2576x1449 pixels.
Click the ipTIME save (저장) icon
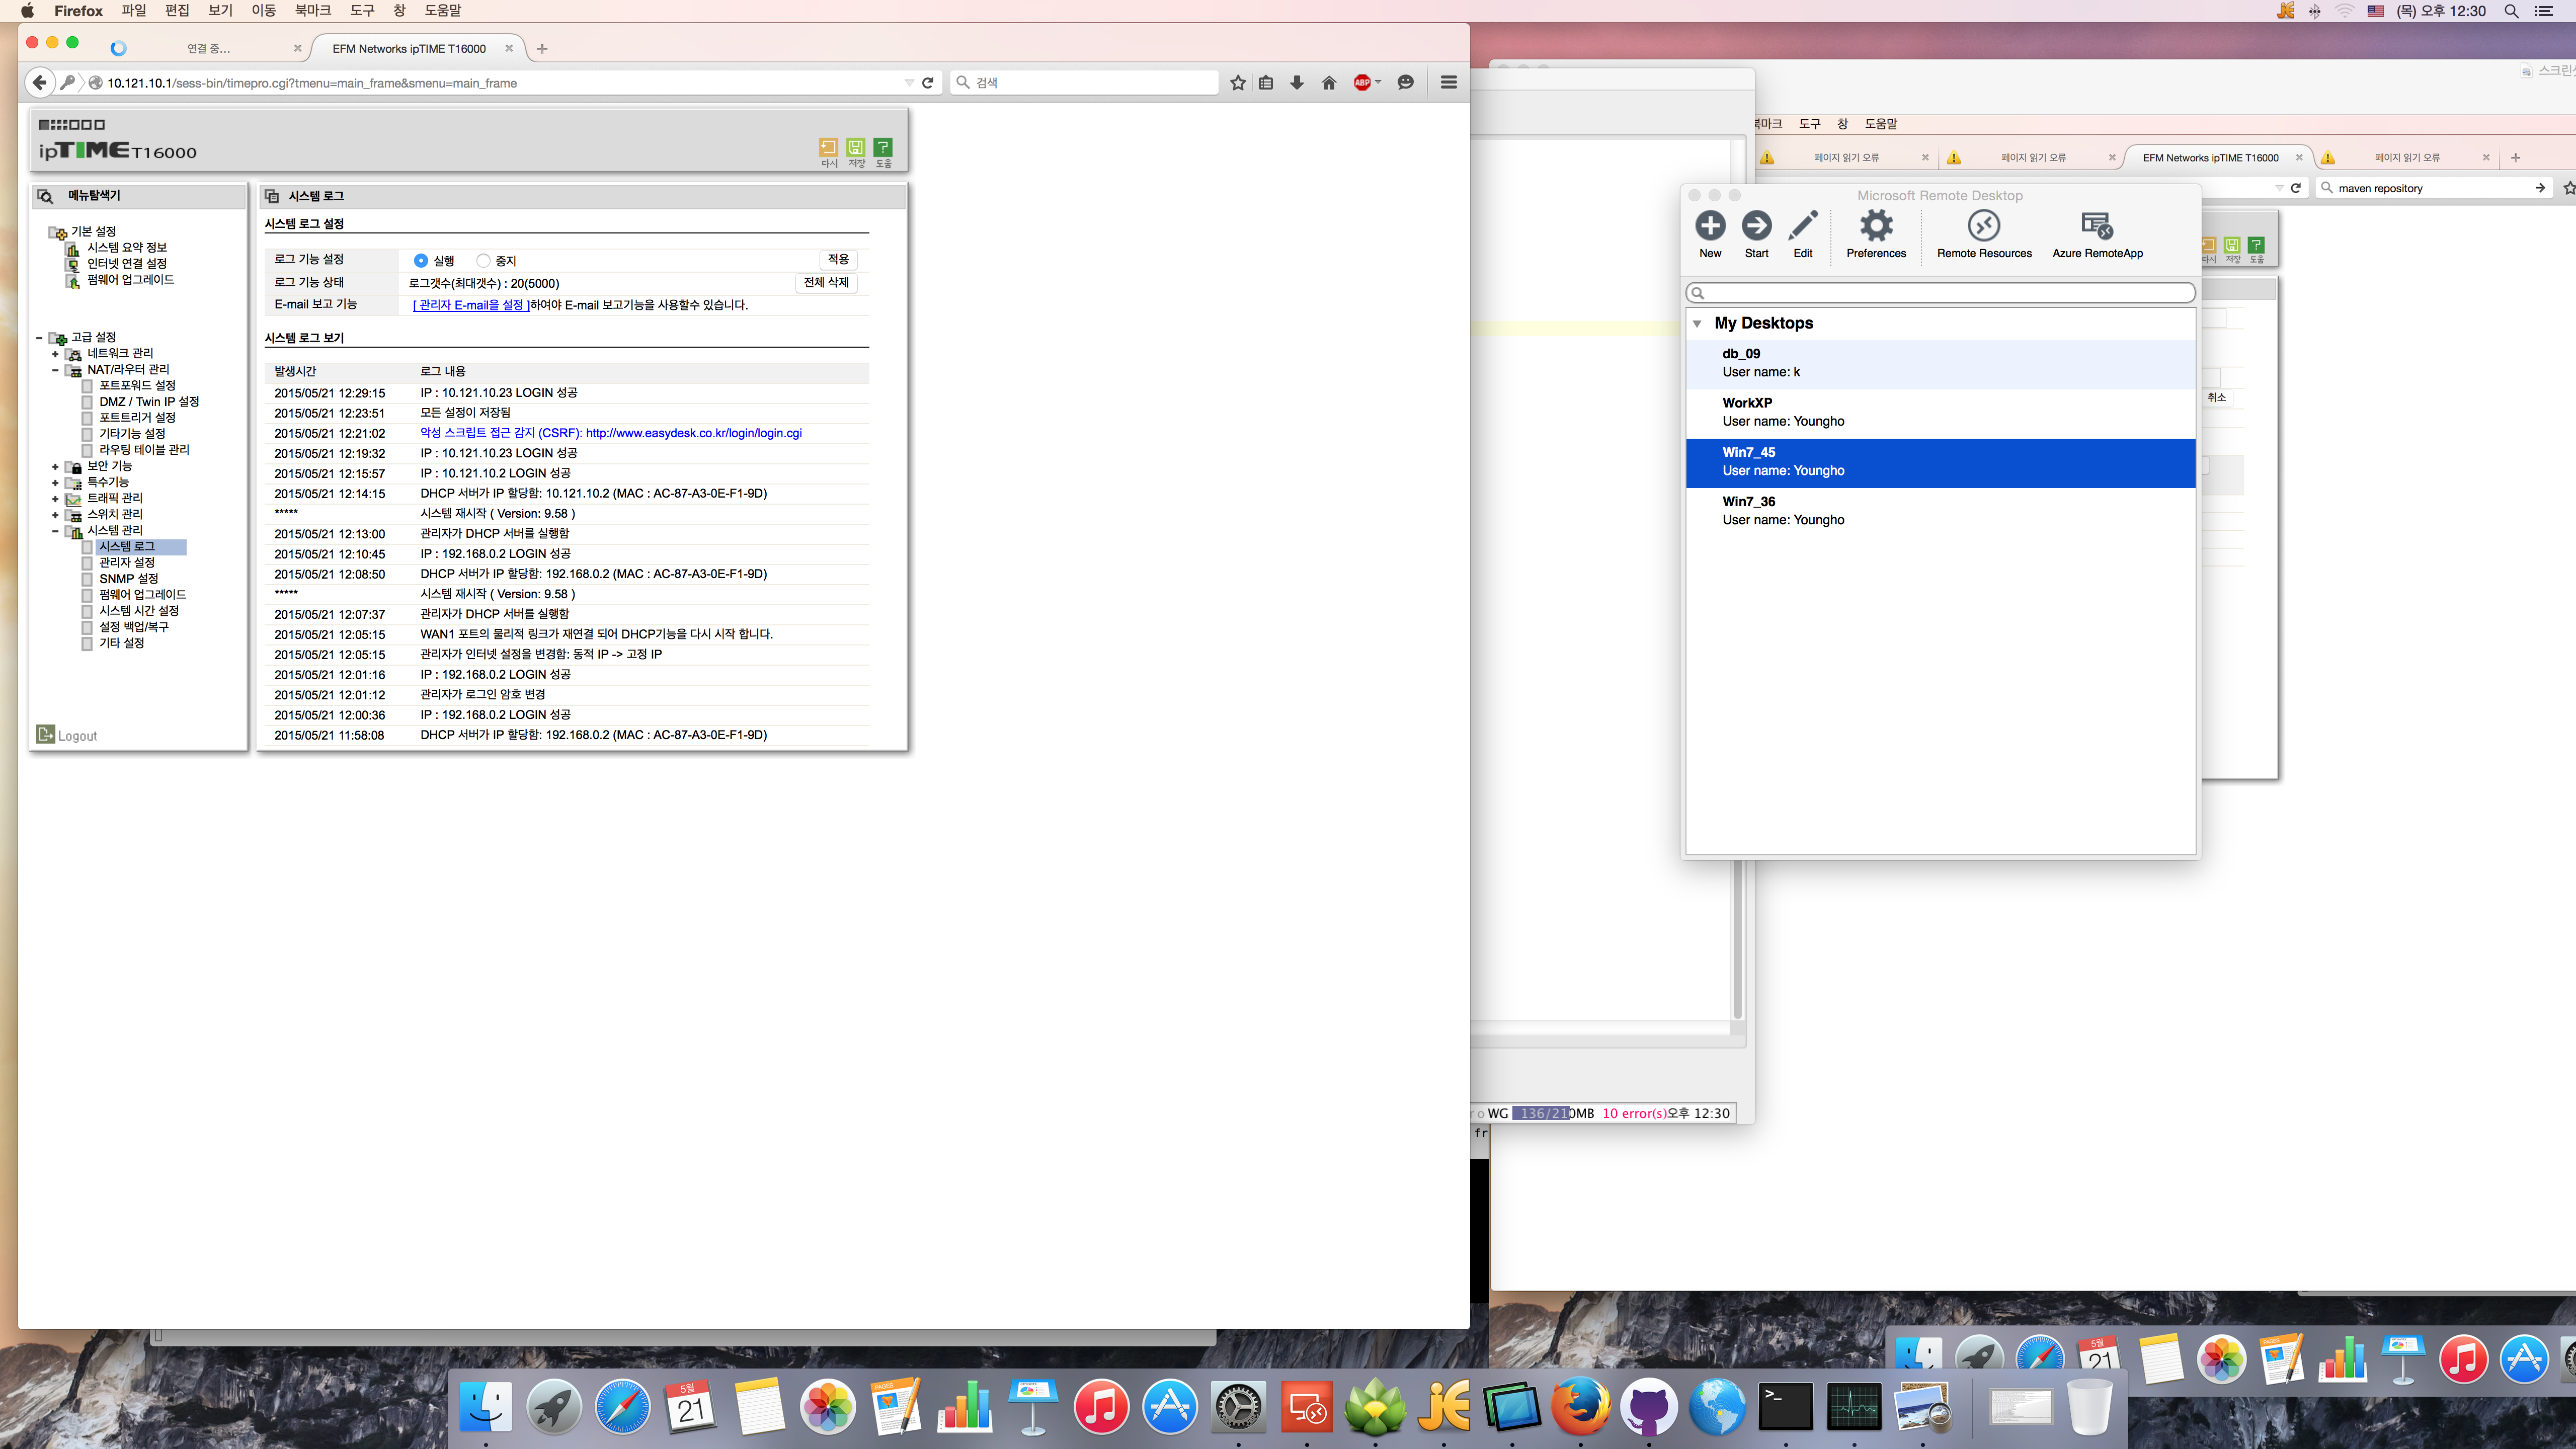point(856,148)
